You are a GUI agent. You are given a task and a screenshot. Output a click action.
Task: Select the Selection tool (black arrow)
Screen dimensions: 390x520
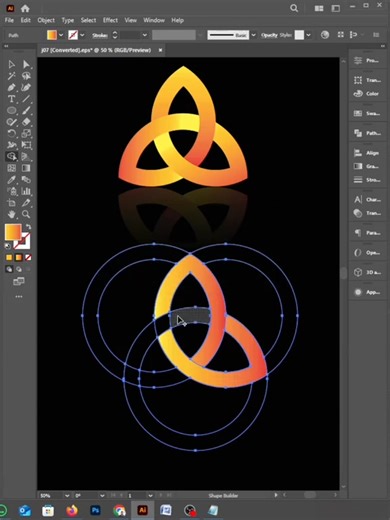[x=12, y=64]
